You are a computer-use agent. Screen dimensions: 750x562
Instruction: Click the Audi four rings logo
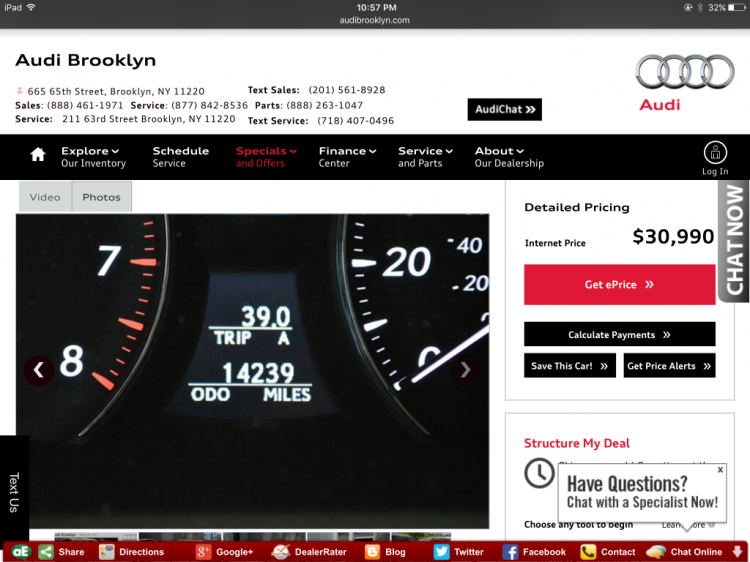[x=684, y=72]
